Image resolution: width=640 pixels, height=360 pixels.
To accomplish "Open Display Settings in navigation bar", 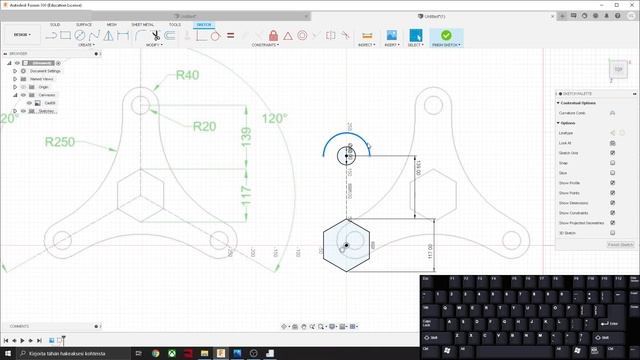I will [x=333, y=327].
